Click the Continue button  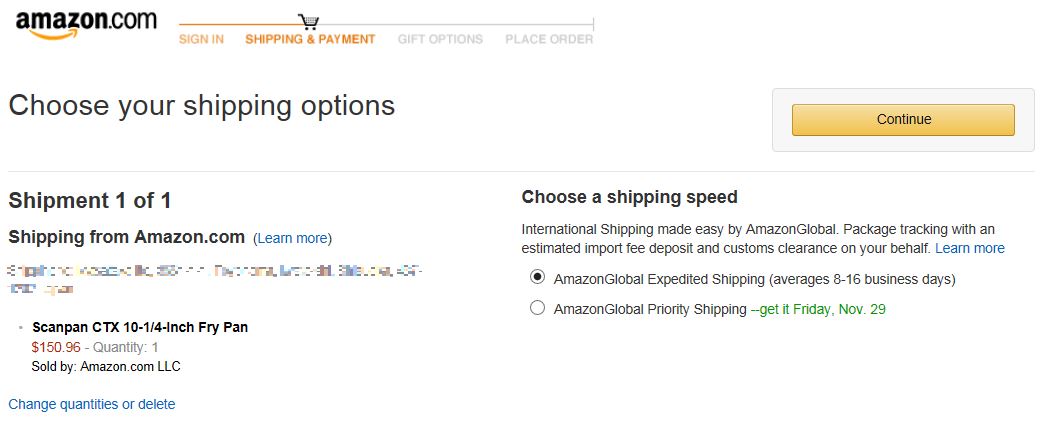point(903,120)
